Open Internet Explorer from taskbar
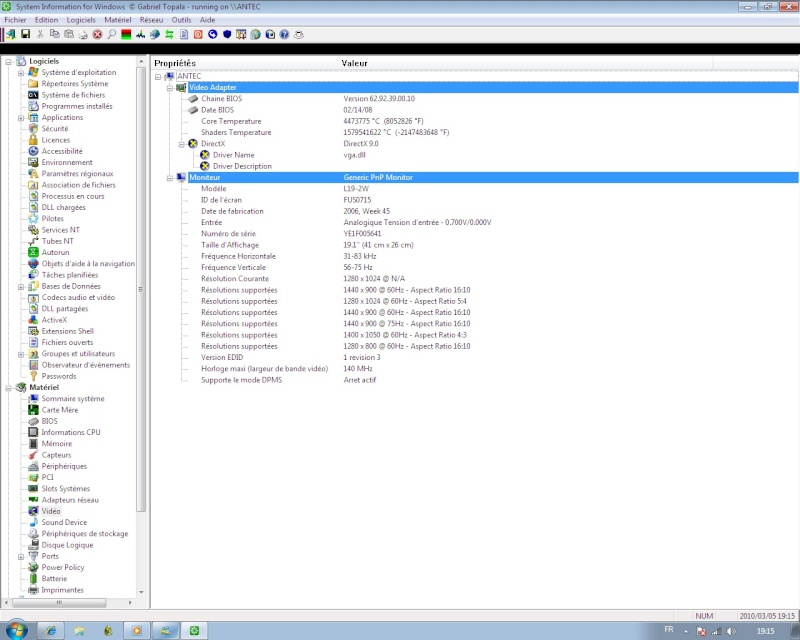800x640 pixels. tap(51, 631)
